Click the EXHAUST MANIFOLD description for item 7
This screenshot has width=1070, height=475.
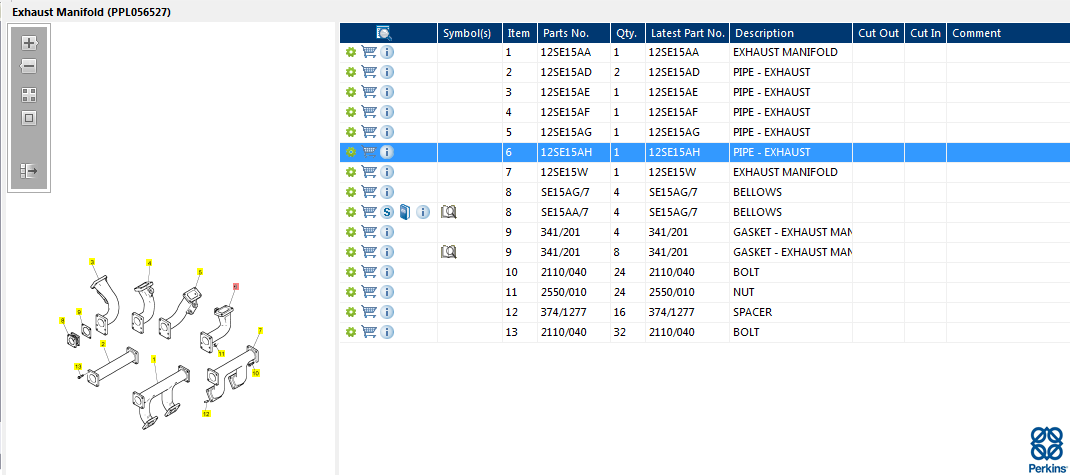click(x=791, y=172)
